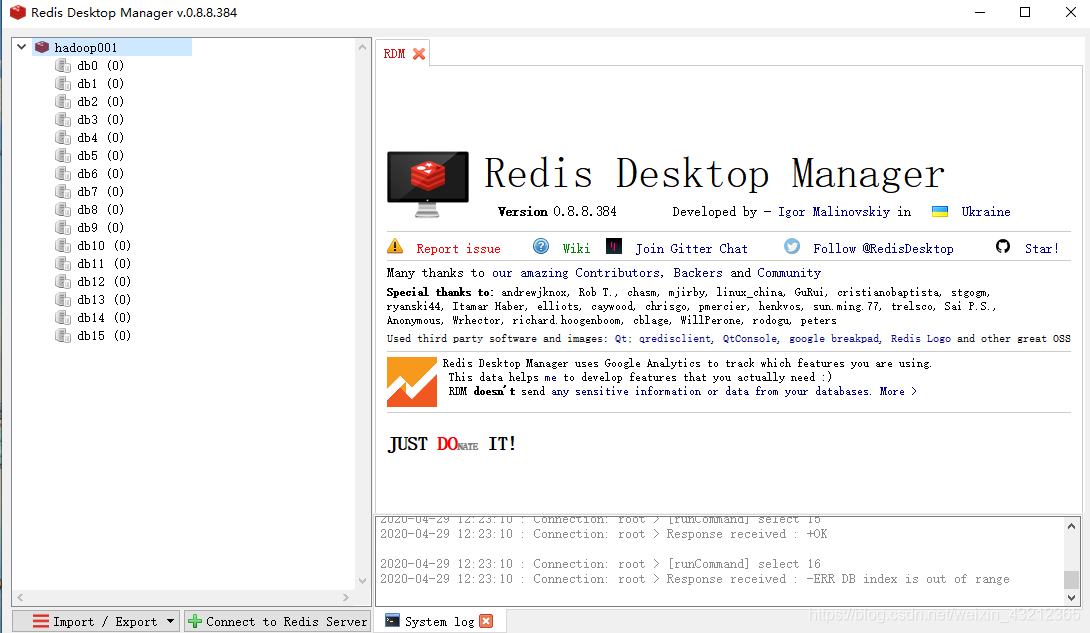Open the More > analytics link
The height and width of the screenshot is (633, 1090).
(x=898, y=392)
